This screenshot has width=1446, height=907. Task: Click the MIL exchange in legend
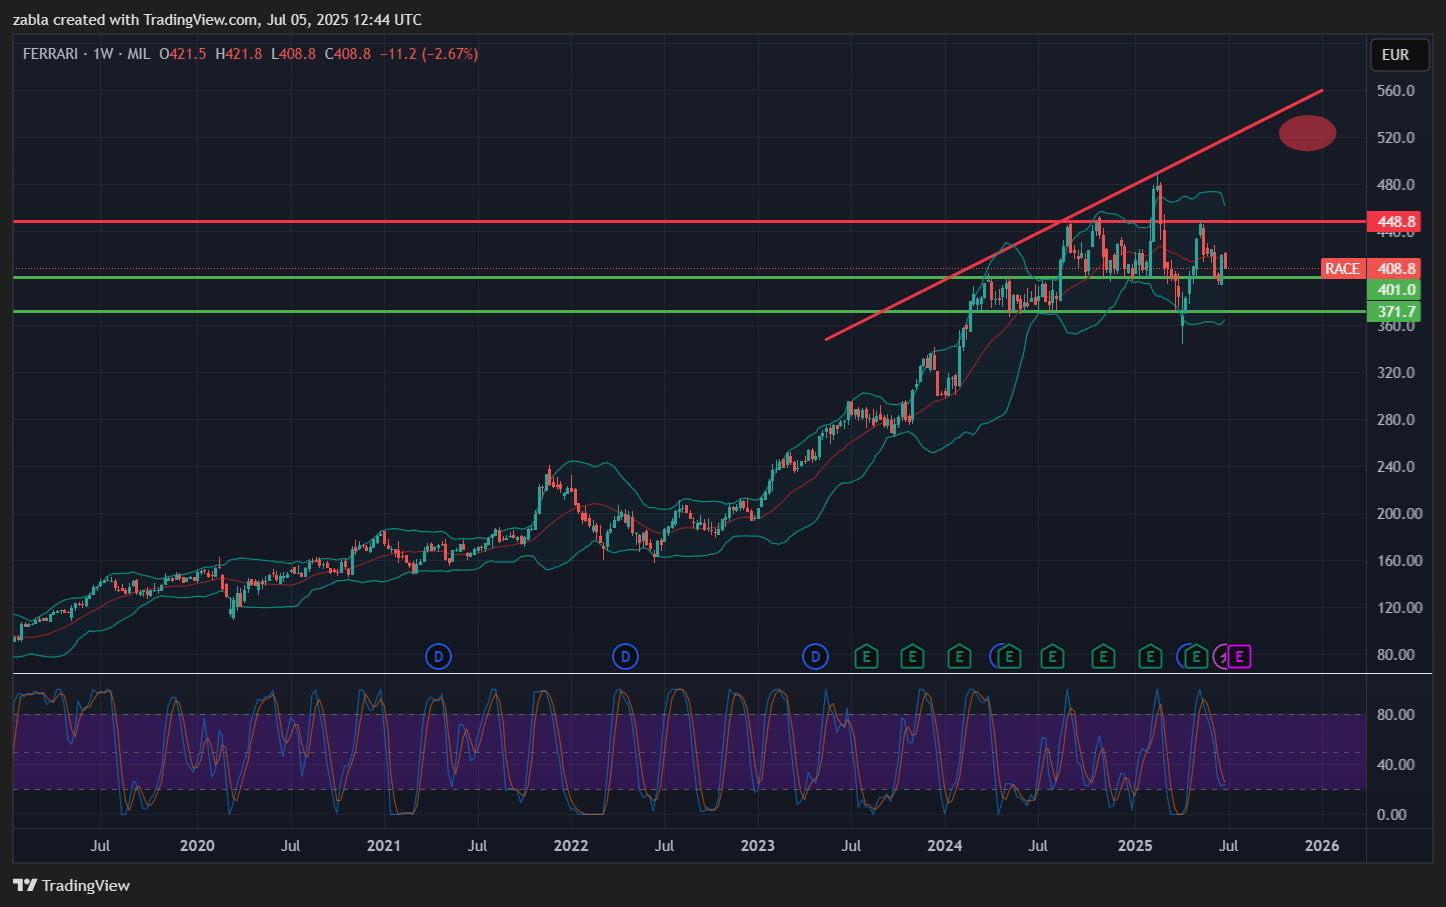[x=139, y=54]
